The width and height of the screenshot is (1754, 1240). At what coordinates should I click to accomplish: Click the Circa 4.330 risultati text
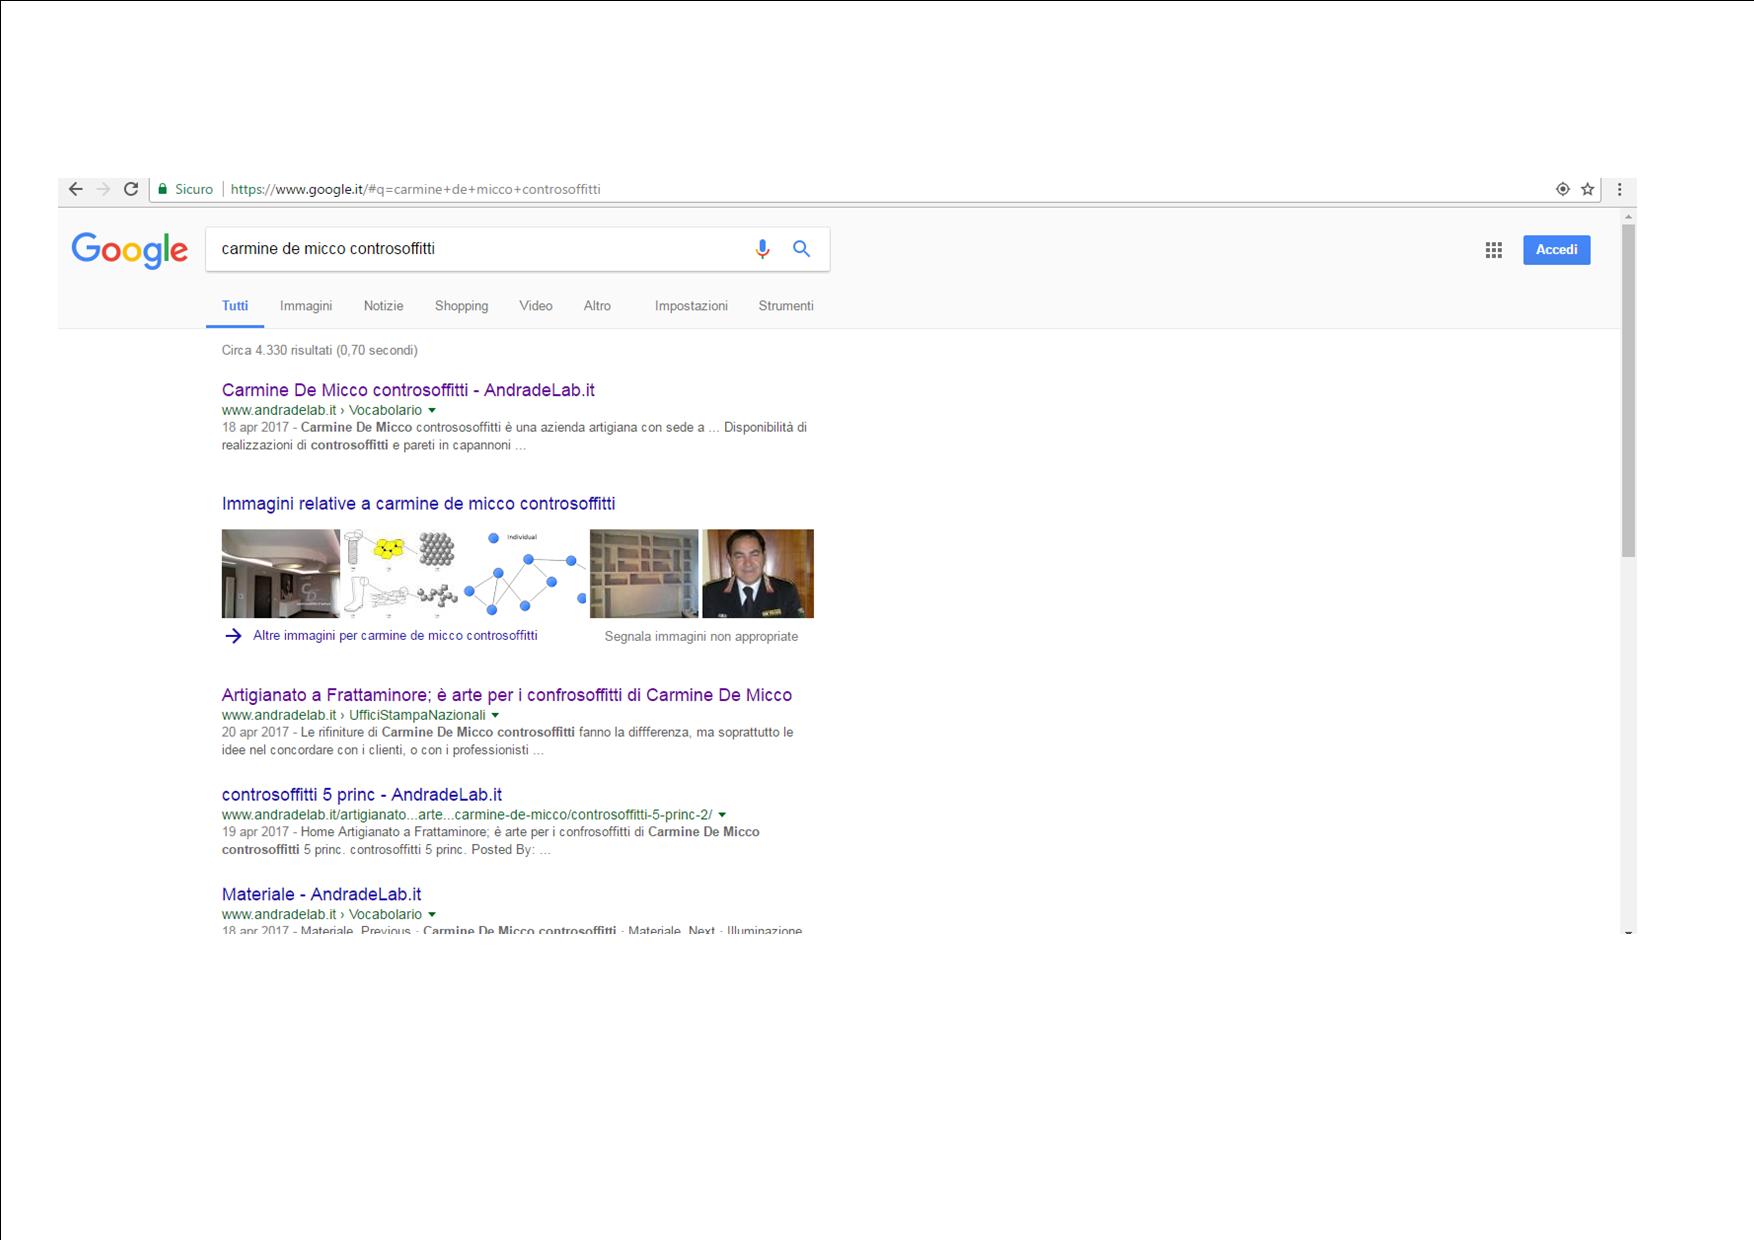[320, 351]
